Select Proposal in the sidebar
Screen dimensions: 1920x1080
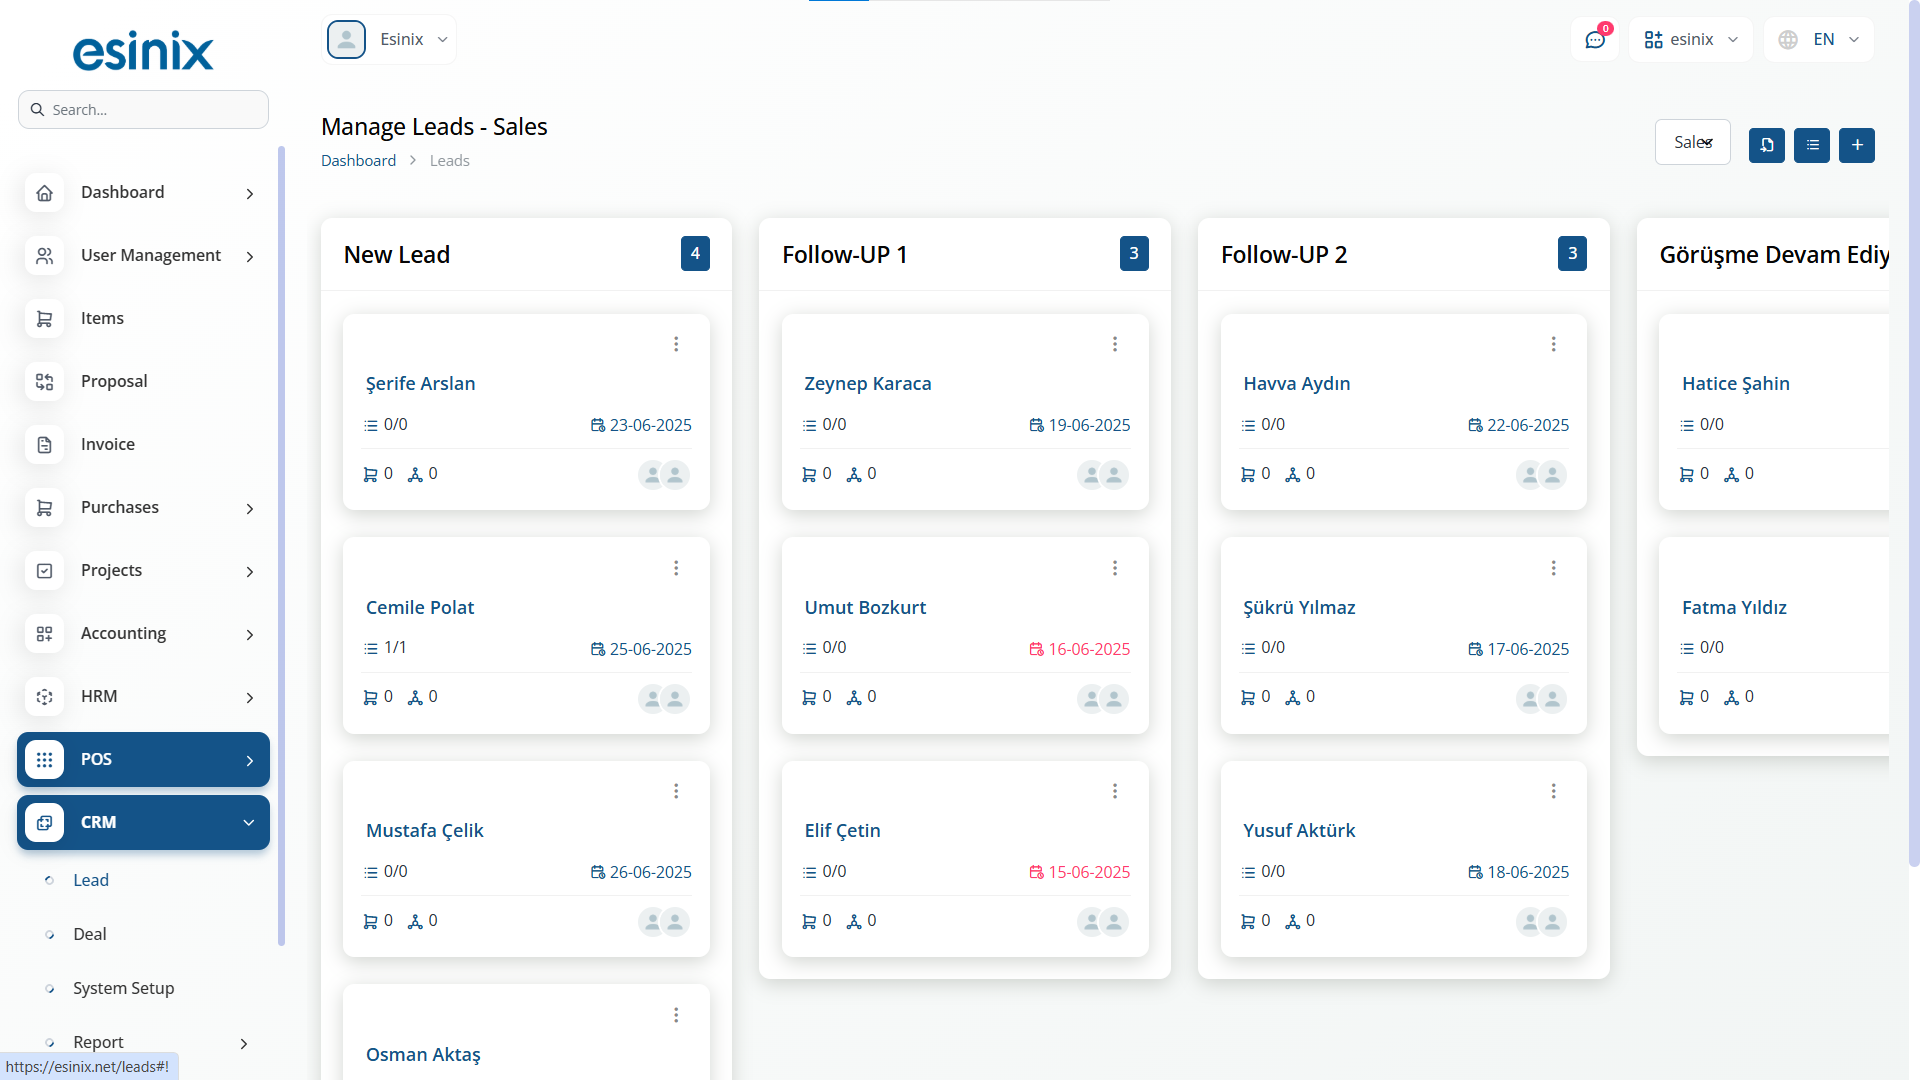pyautogui.click(x=114, y=381)
